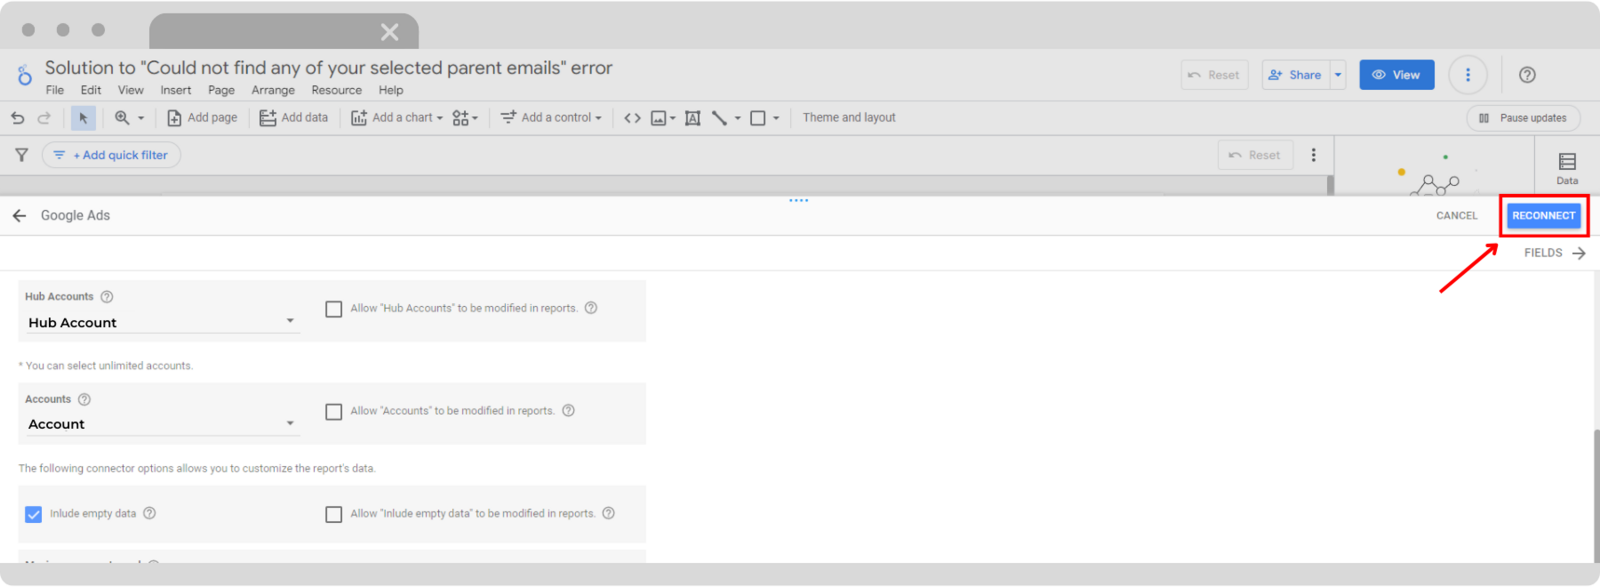1600x587 pixels.
Task: Click the filter funnel icon
Action: 21,155
